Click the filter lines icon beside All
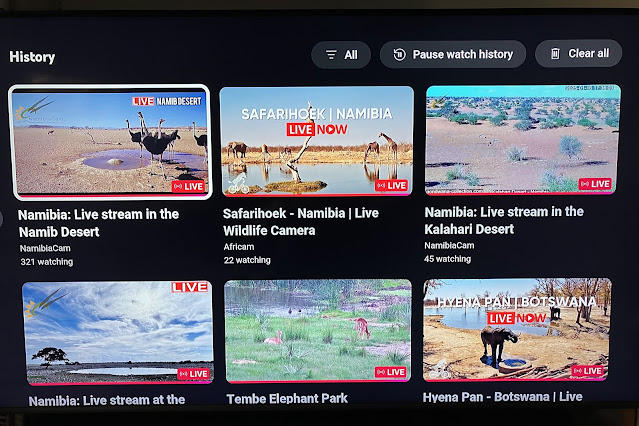Screen dimensions: 639x426 point(331,55)
